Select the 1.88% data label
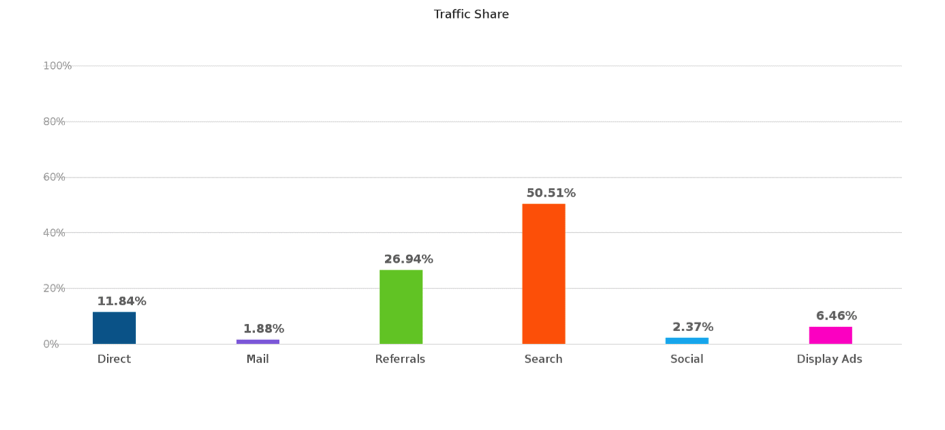 [x=263, y=329]
